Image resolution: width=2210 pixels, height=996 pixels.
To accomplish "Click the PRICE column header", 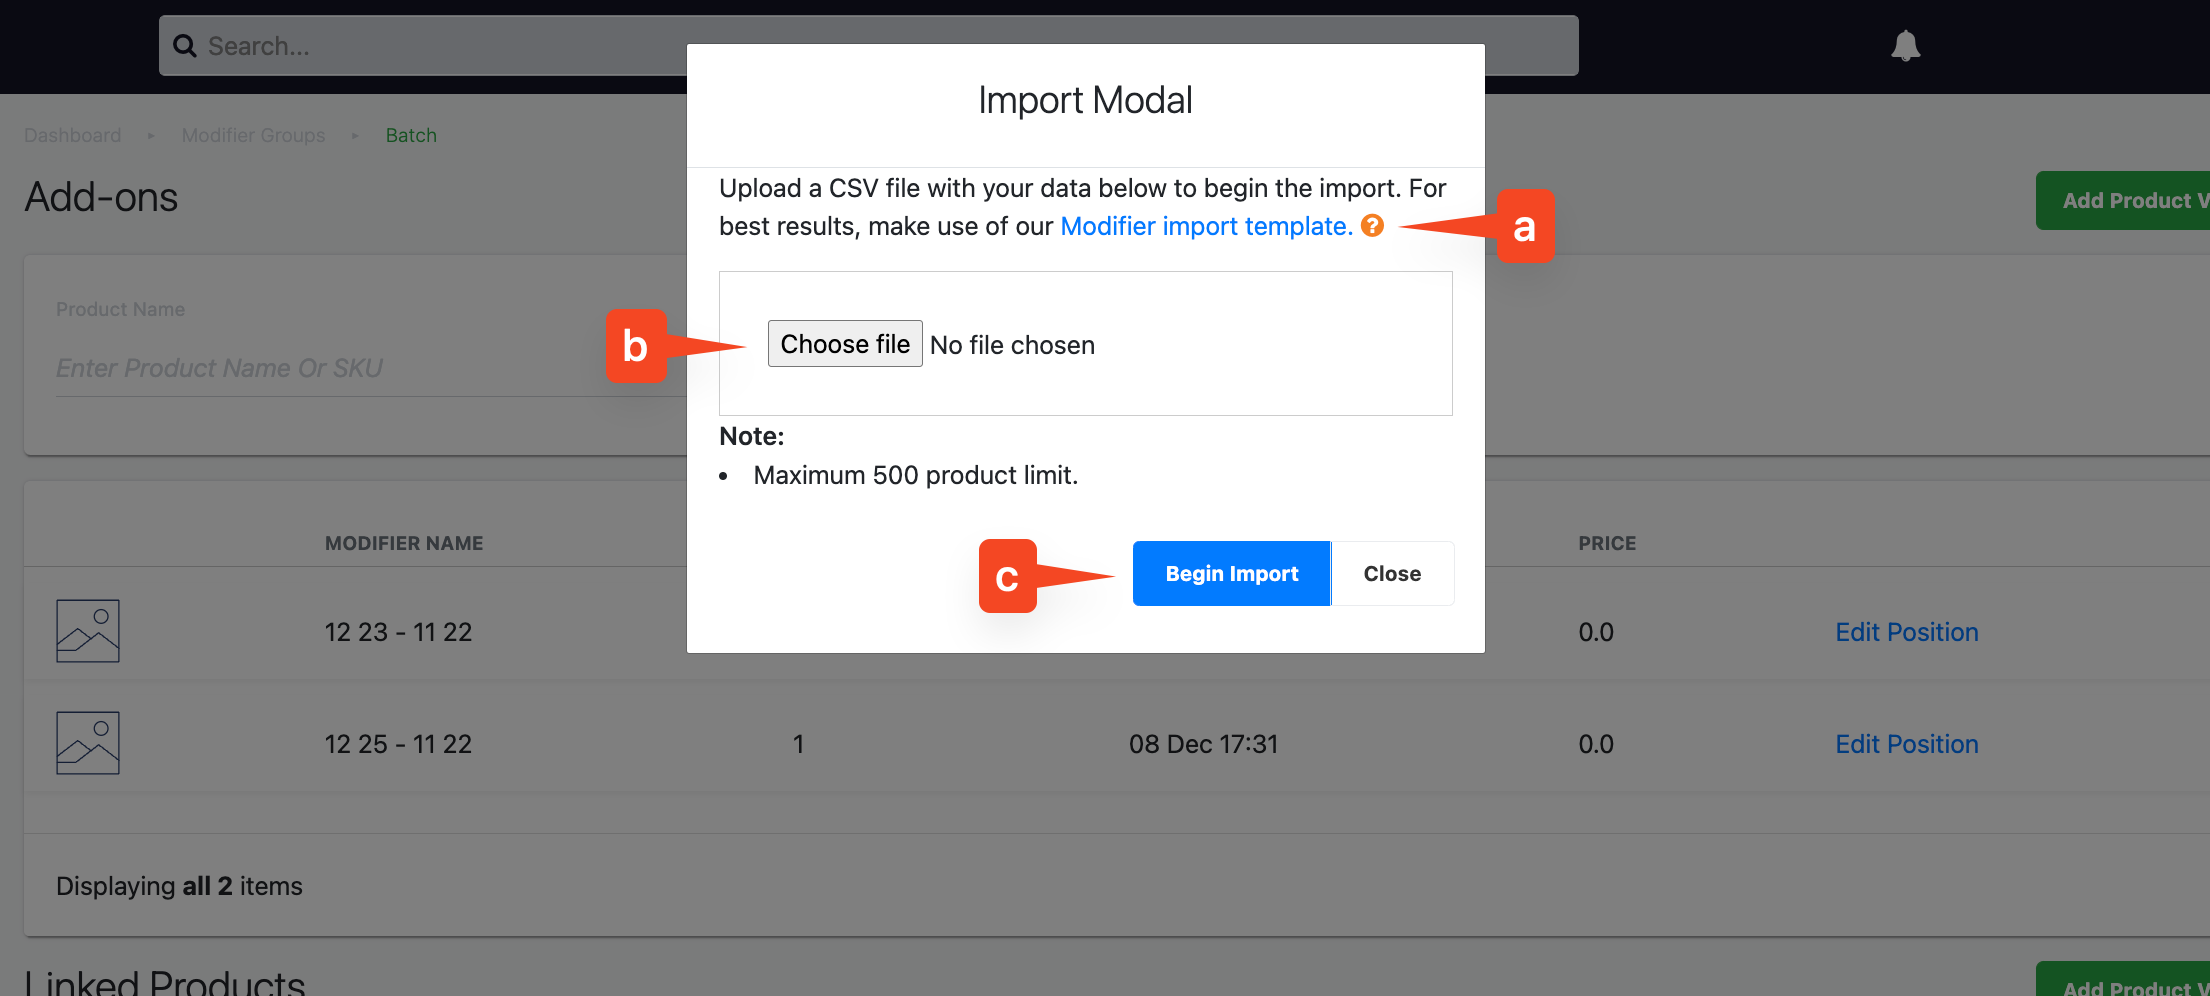I will [1607, 543].
